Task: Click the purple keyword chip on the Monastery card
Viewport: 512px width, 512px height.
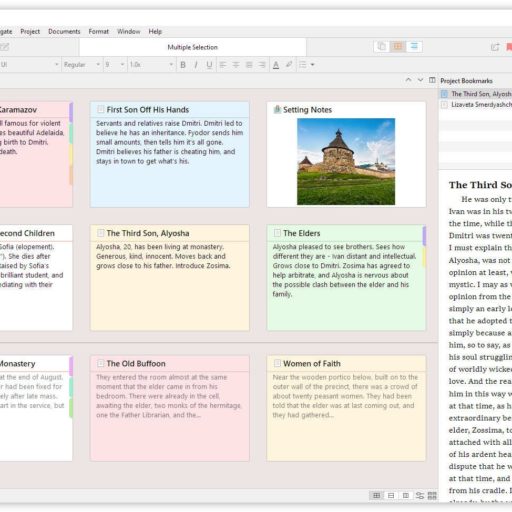Action: [x=71, y=366]
